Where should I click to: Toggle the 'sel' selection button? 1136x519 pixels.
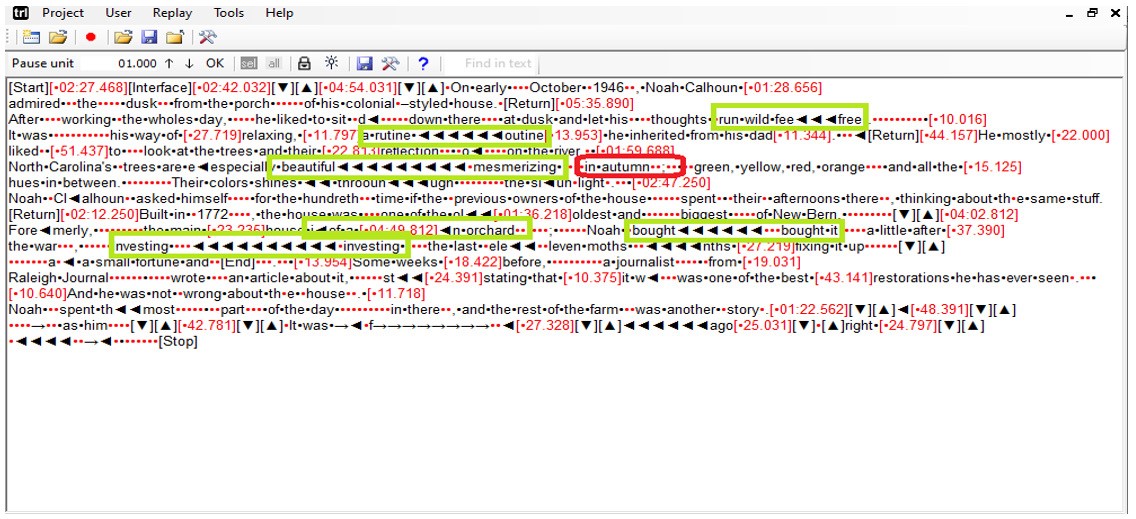pyautogui.click(x=248, y=63)
